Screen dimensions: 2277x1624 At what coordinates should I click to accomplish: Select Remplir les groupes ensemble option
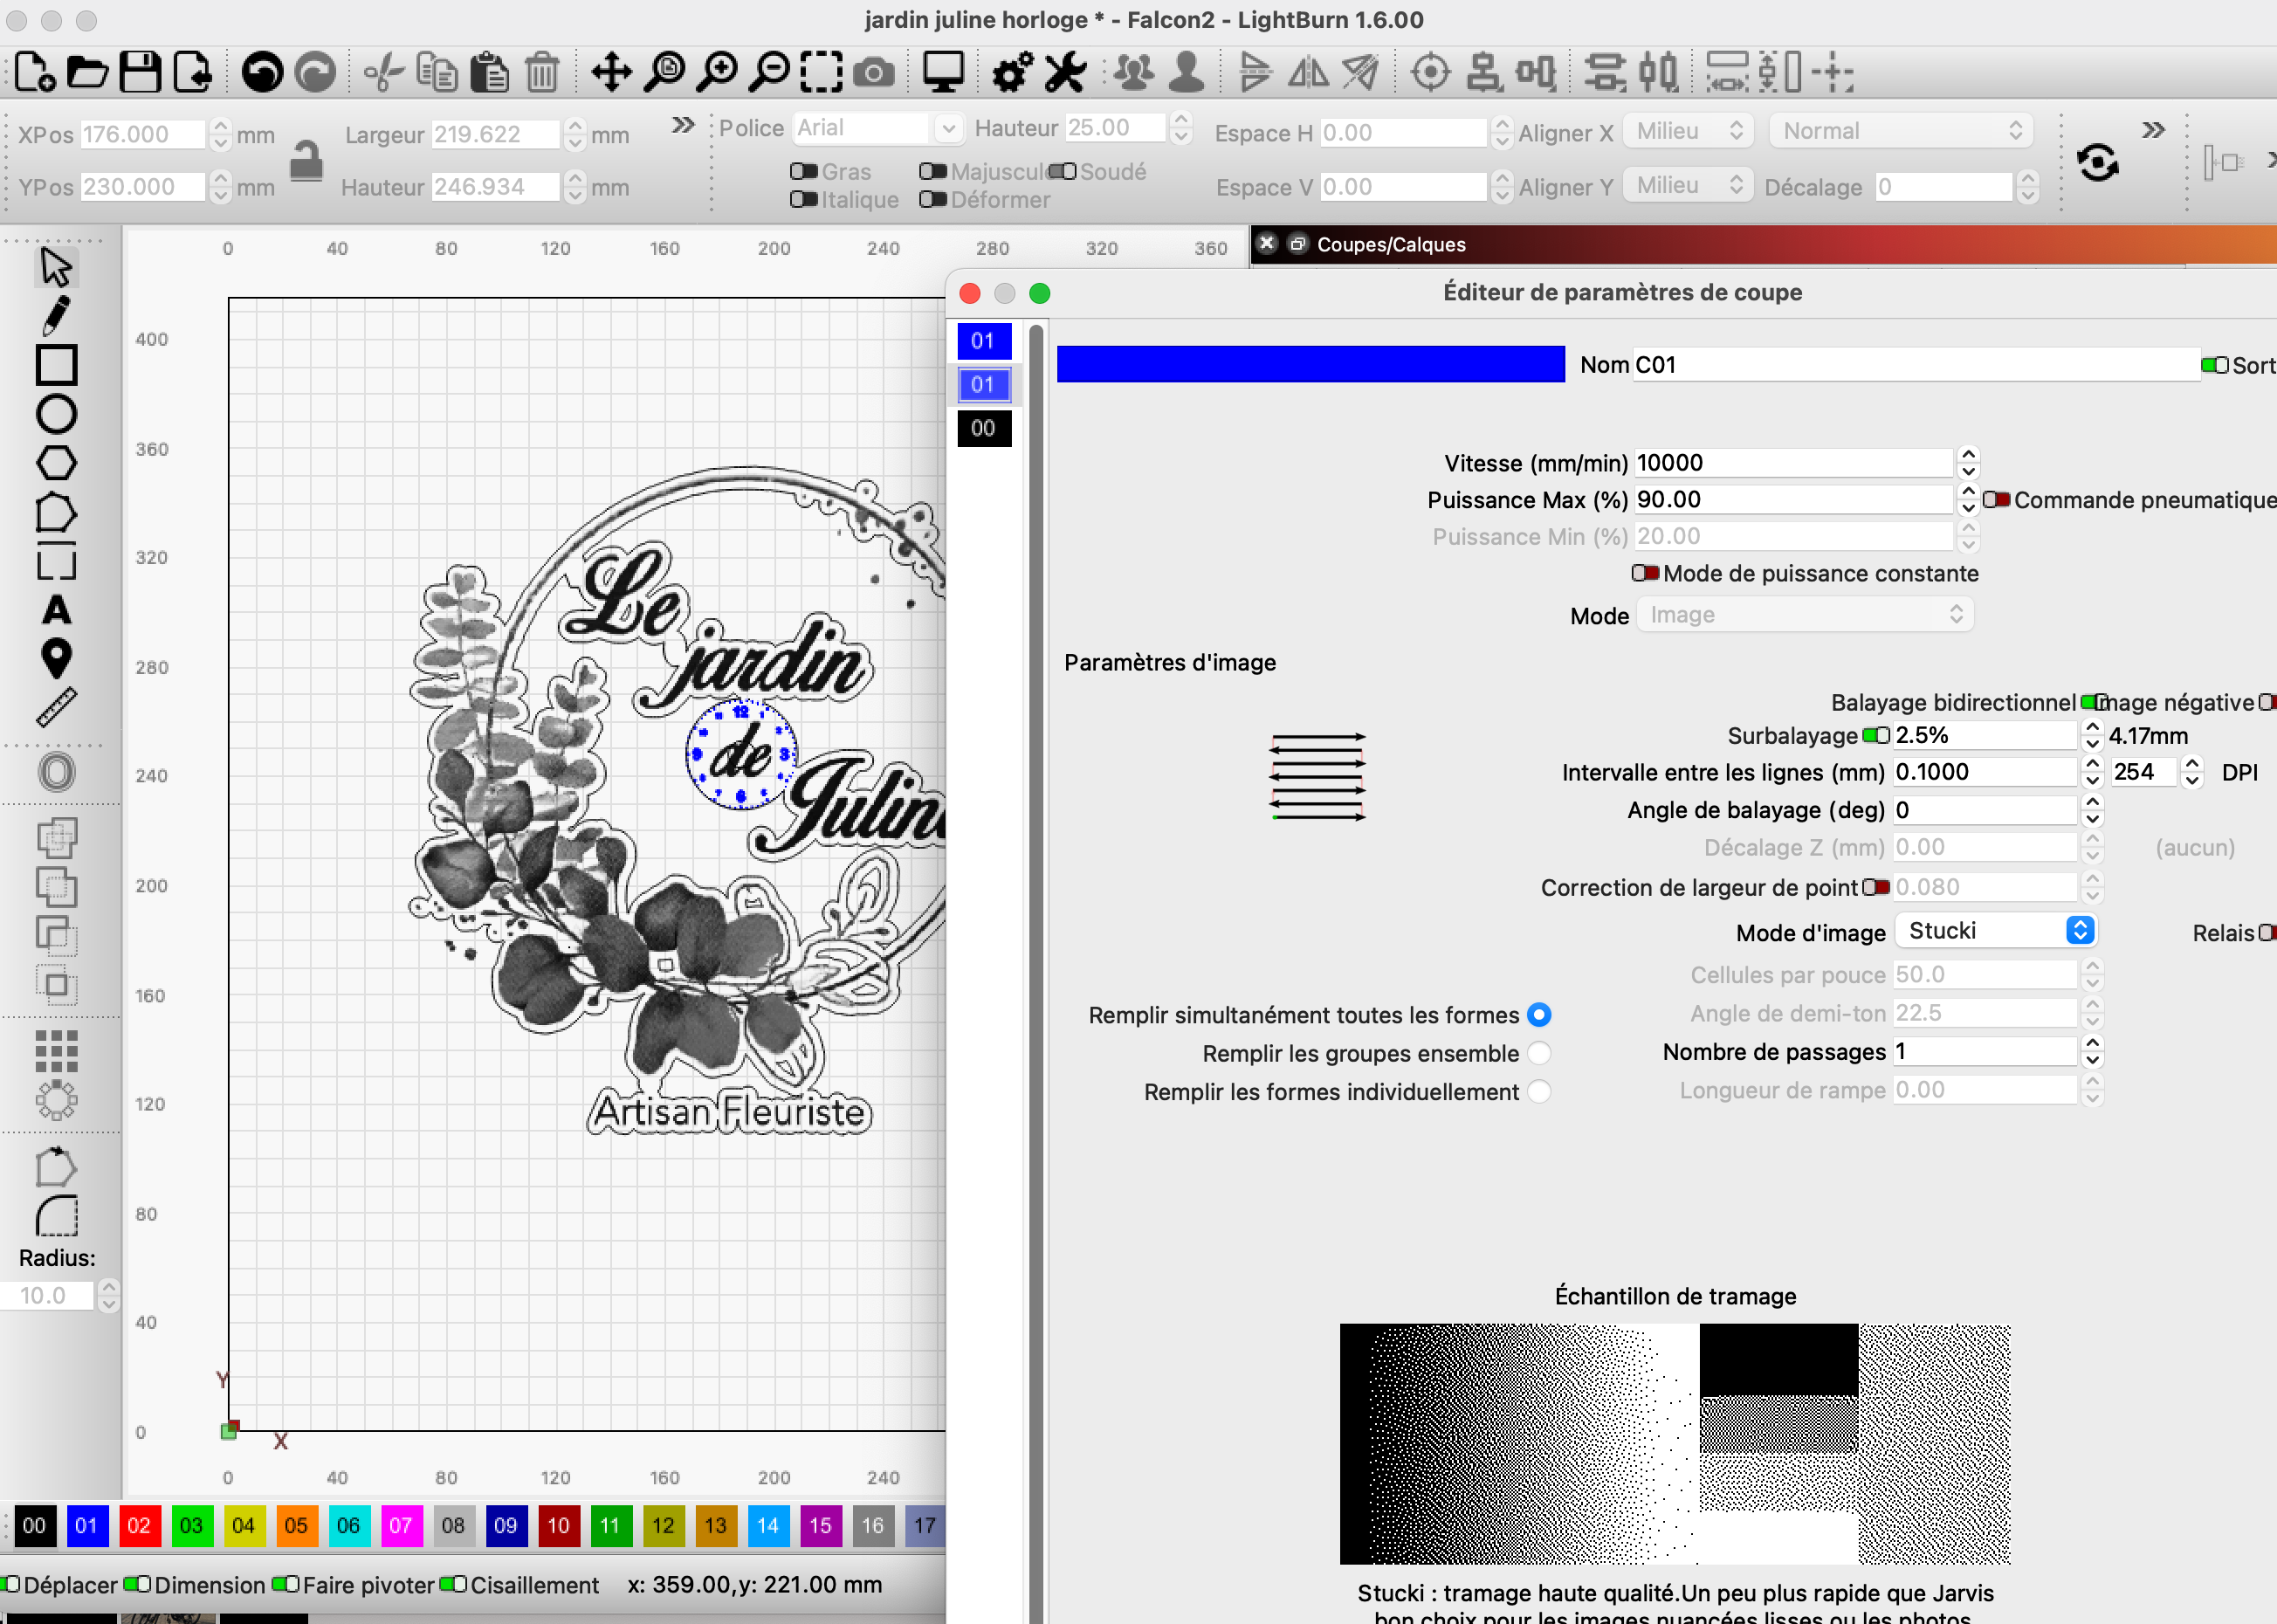(1539, 1053)
